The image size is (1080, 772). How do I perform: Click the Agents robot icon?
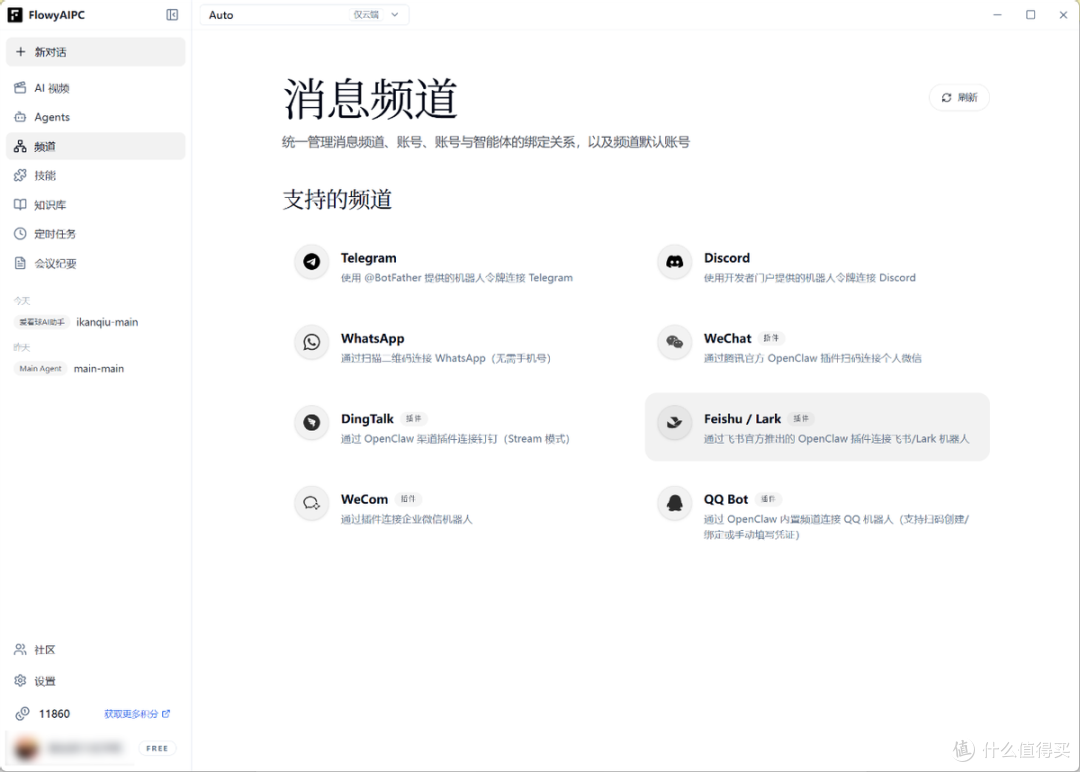click(20, 117)
